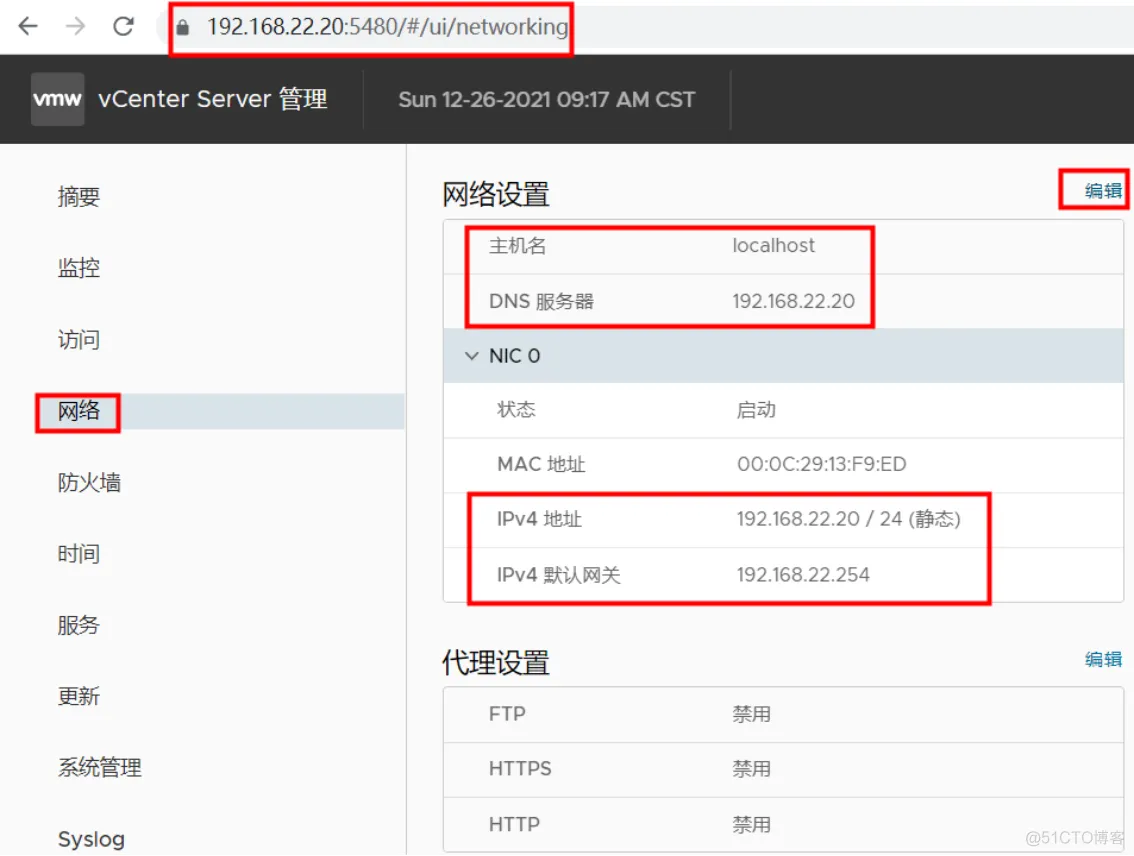Screen dimensions: 1134x856
Task: Click 禁用 status in the HTTPS row
Action: click(x=751, y=769)
